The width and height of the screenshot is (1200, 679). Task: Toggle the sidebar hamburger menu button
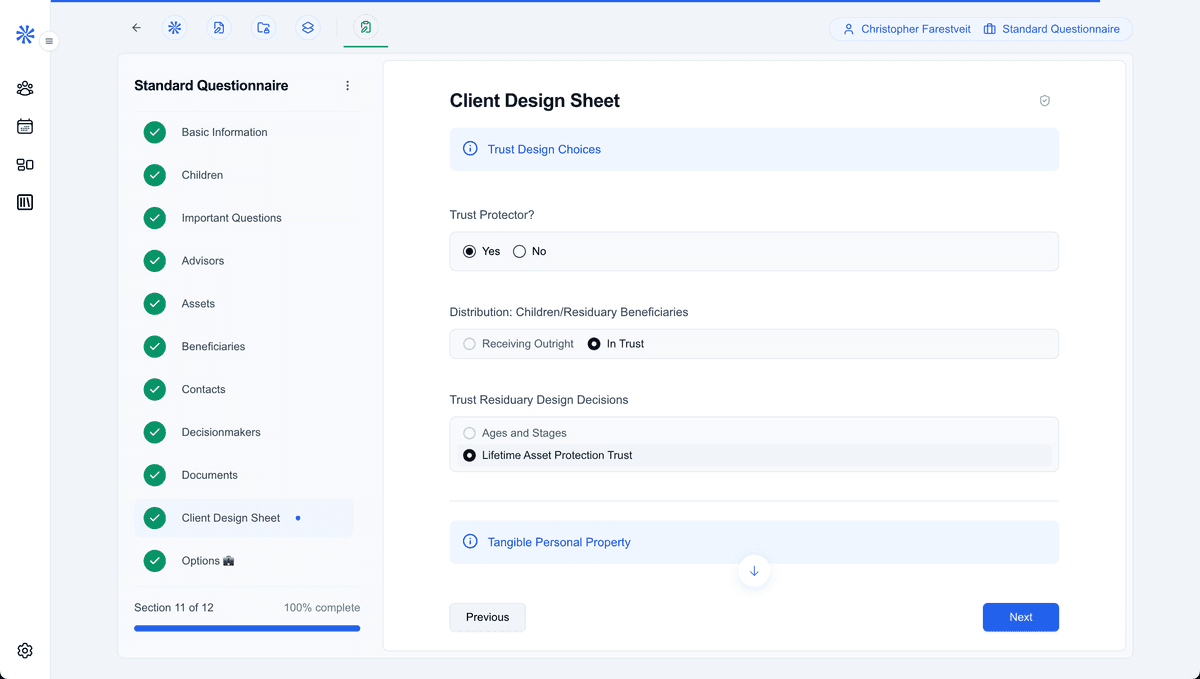[x=49, y=41]
